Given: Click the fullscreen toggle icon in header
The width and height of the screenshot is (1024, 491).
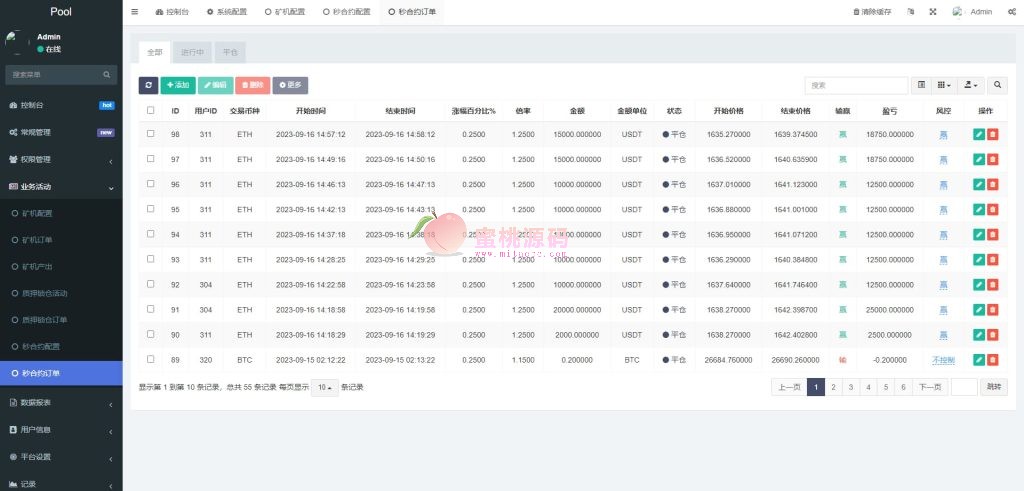Looking at the screenshot, I should point(933,12).
